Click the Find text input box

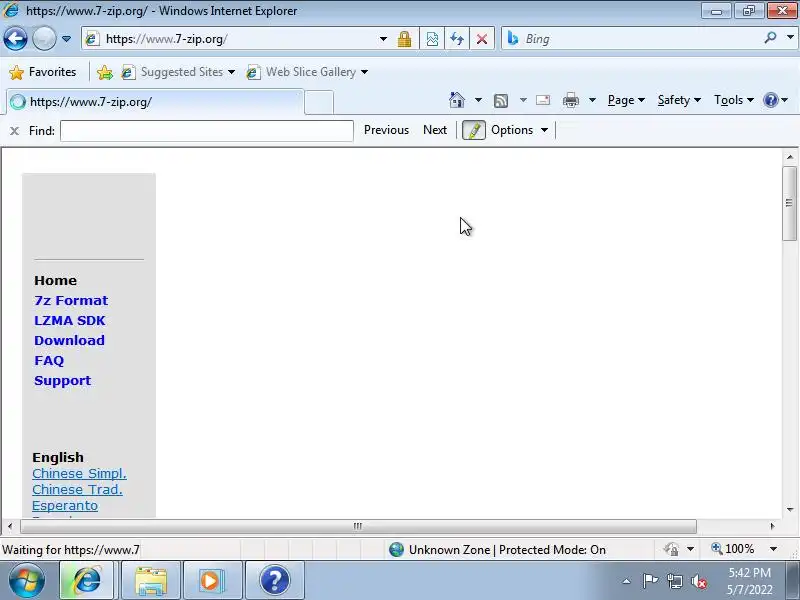[x=207, y=131]
